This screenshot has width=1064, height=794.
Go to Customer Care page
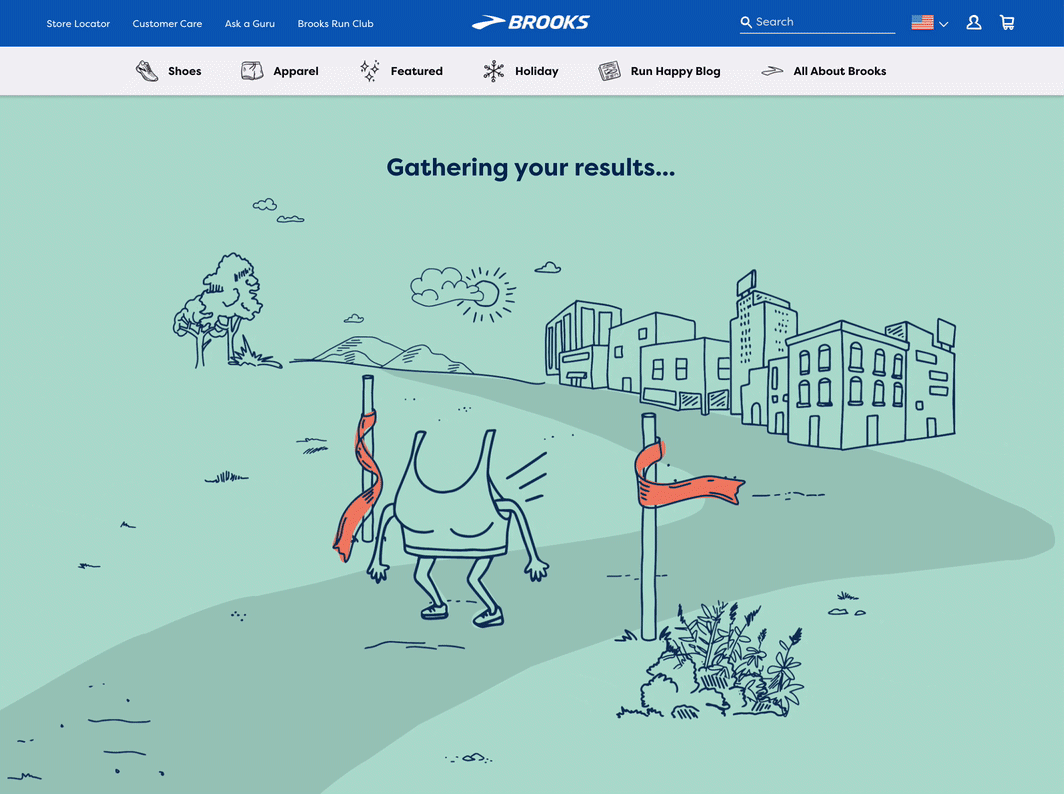click(x=167, y=24)
